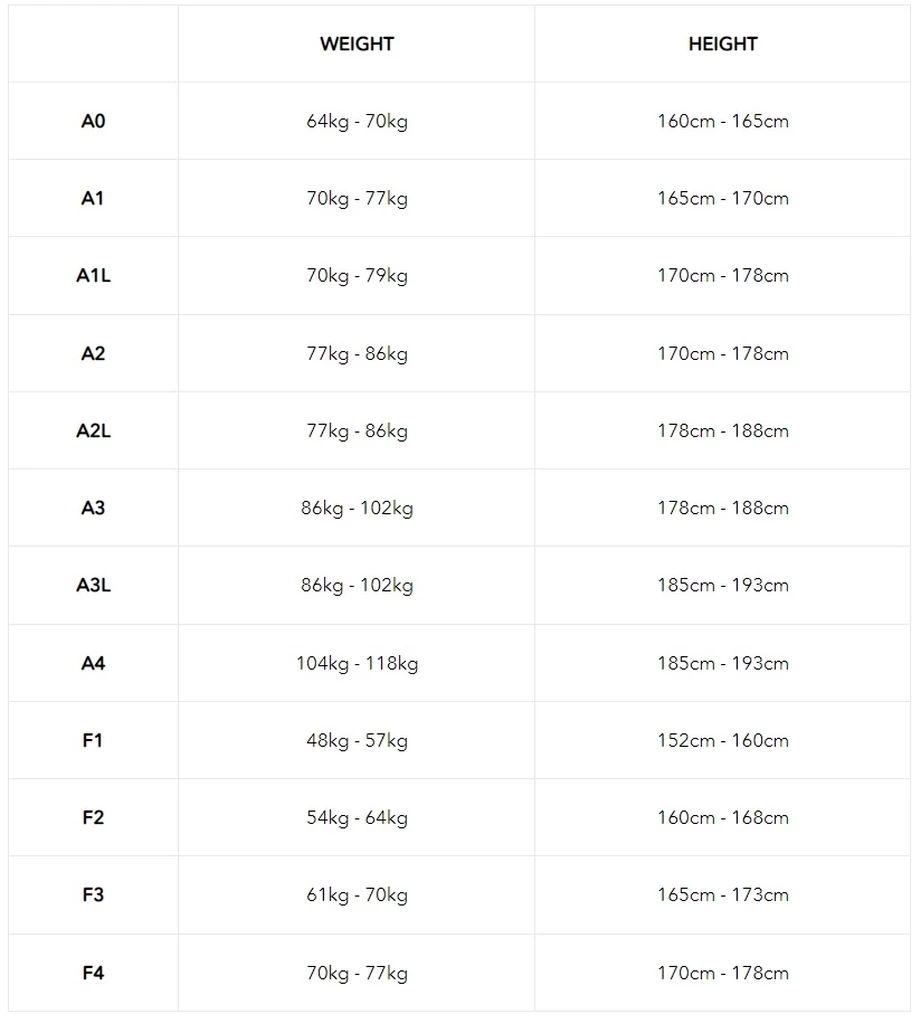The width and height of the screenshot is (921, 1024).
Task: Click the 104kg - 118kg weight cell
Action: pos(357,663)
